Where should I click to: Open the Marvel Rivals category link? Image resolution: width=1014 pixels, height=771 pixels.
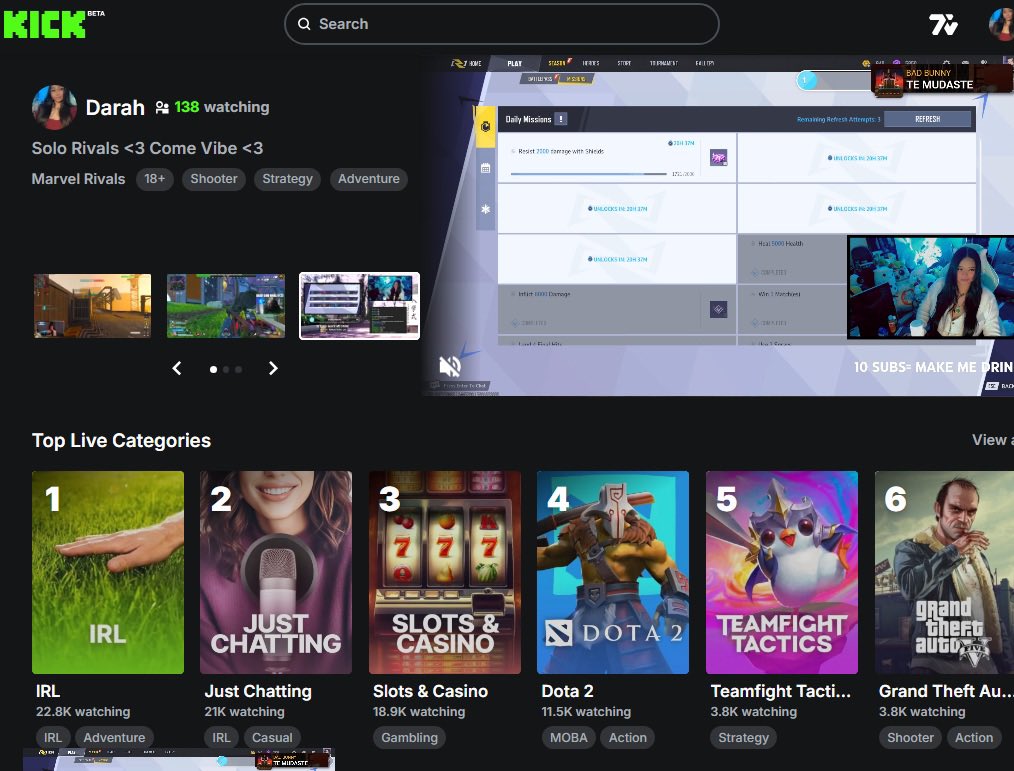[x=78, y=179]
